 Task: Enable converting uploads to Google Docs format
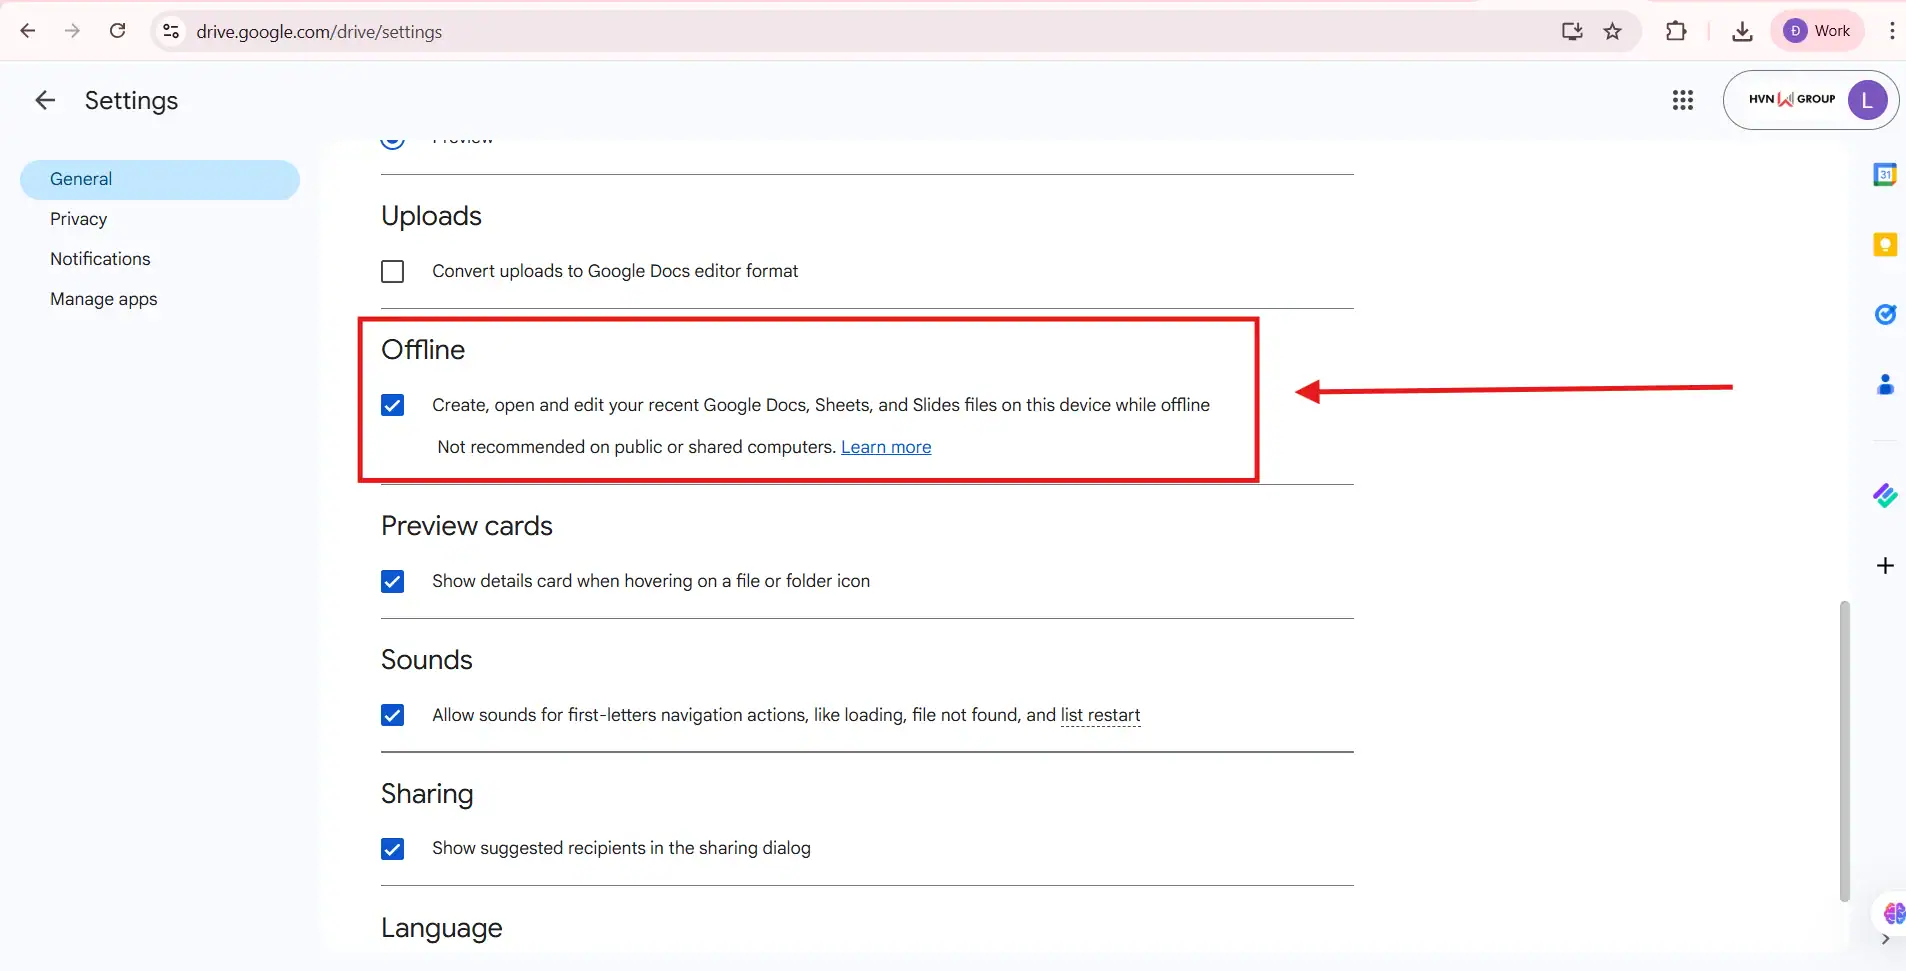(x=392, y=271)
